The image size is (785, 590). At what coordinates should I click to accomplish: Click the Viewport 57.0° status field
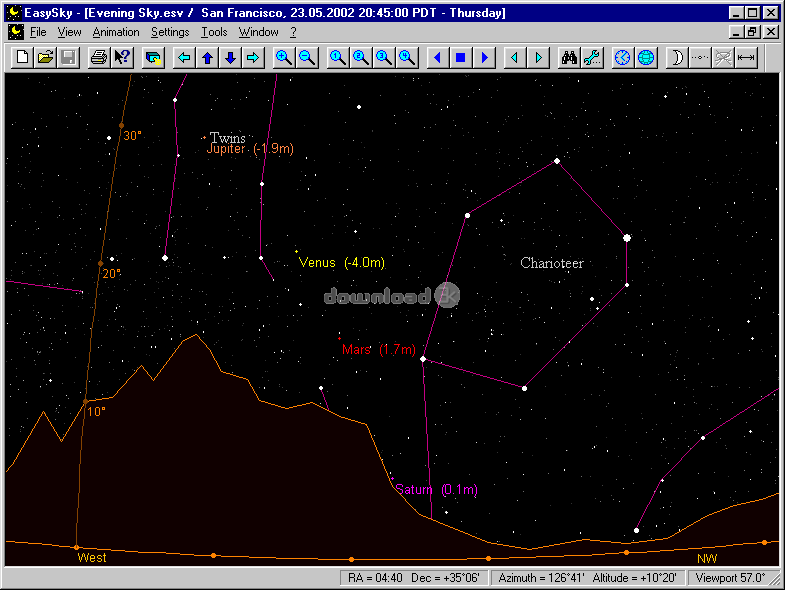730,578
